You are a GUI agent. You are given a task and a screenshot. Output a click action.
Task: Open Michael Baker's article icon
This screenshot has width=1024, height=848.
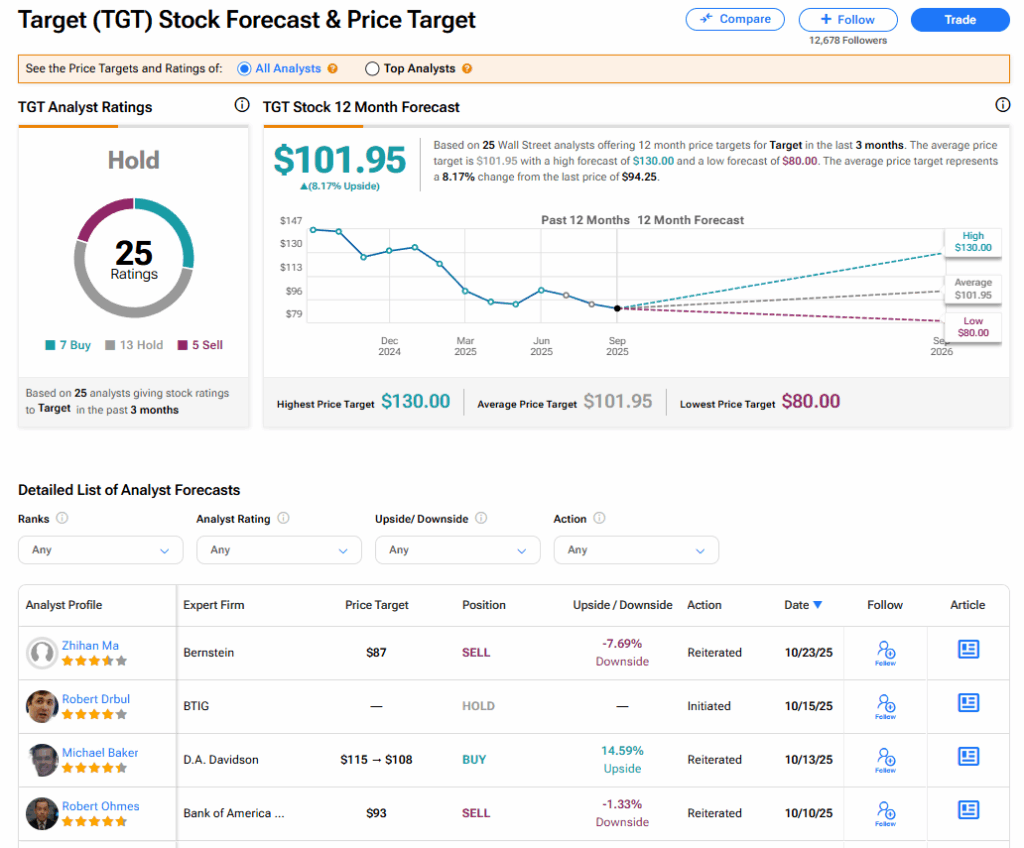point(967,757)
